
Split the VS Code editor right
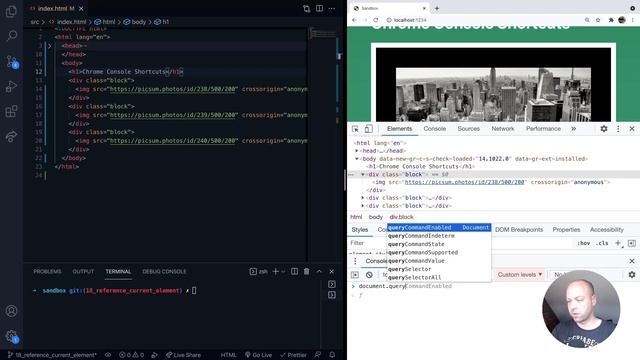319,9
